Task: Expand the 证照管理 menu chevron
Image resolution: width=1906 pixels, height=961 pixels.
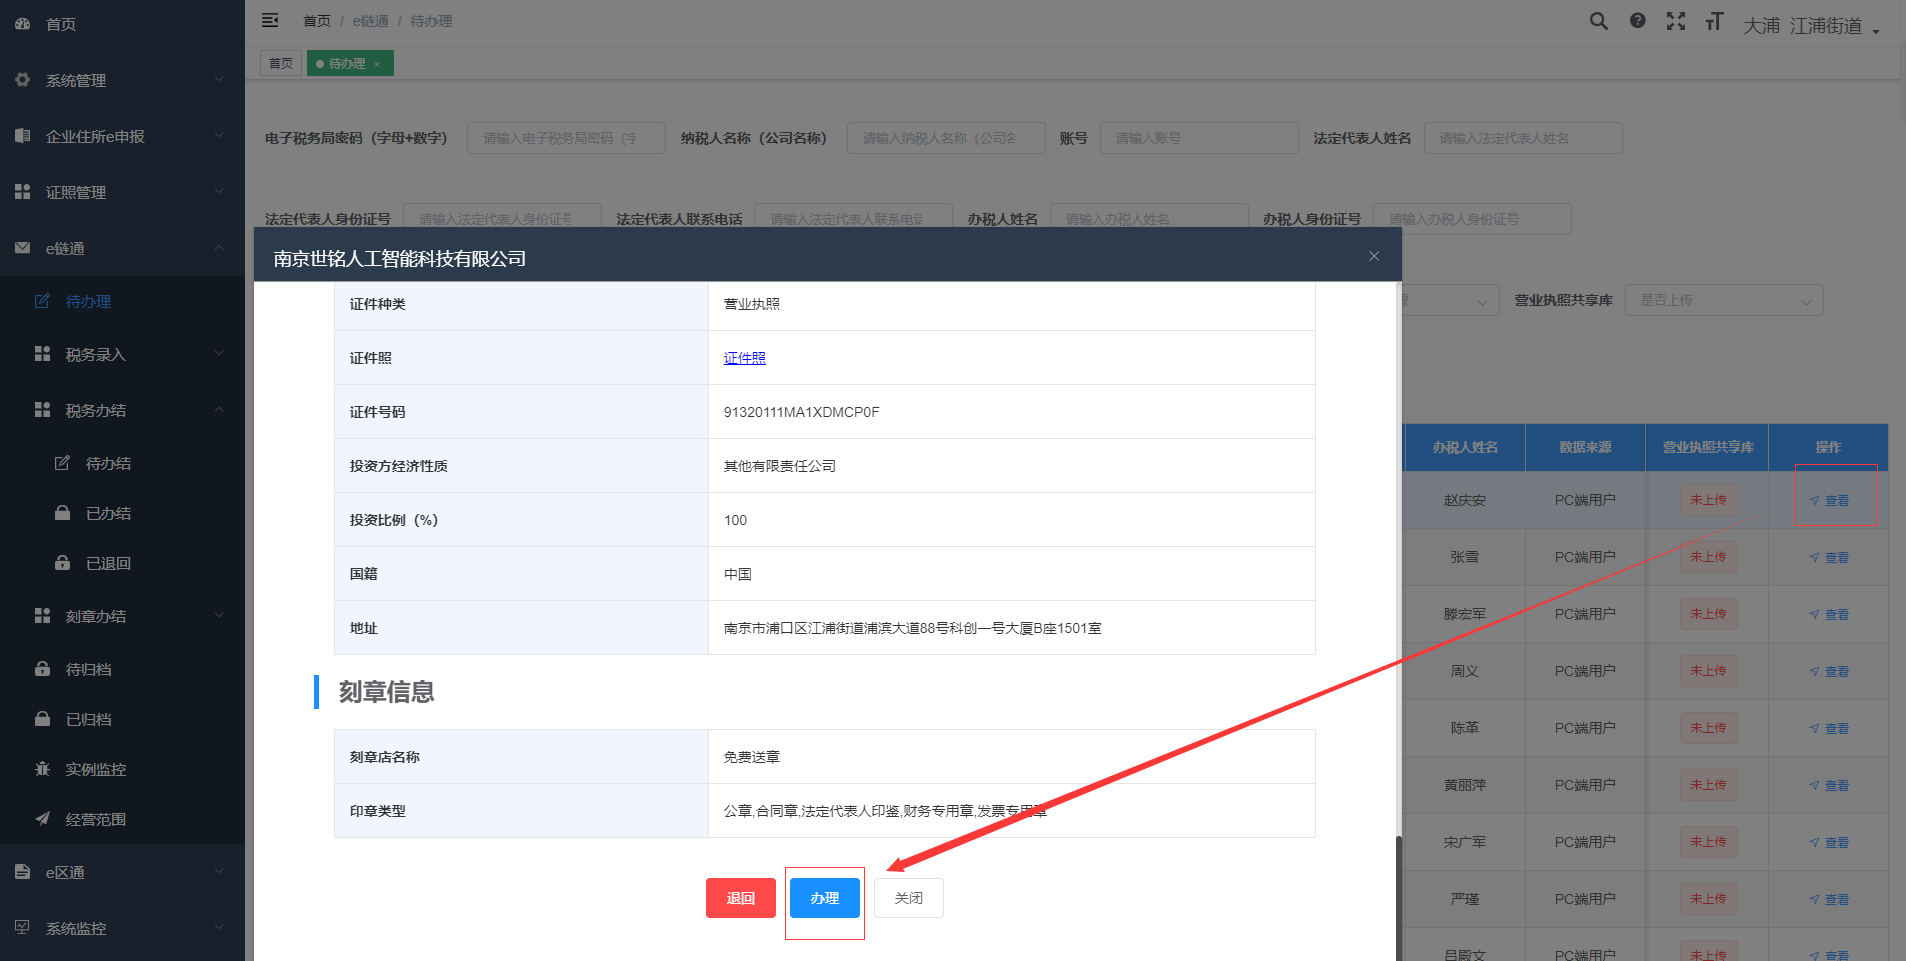Action: 219,191
